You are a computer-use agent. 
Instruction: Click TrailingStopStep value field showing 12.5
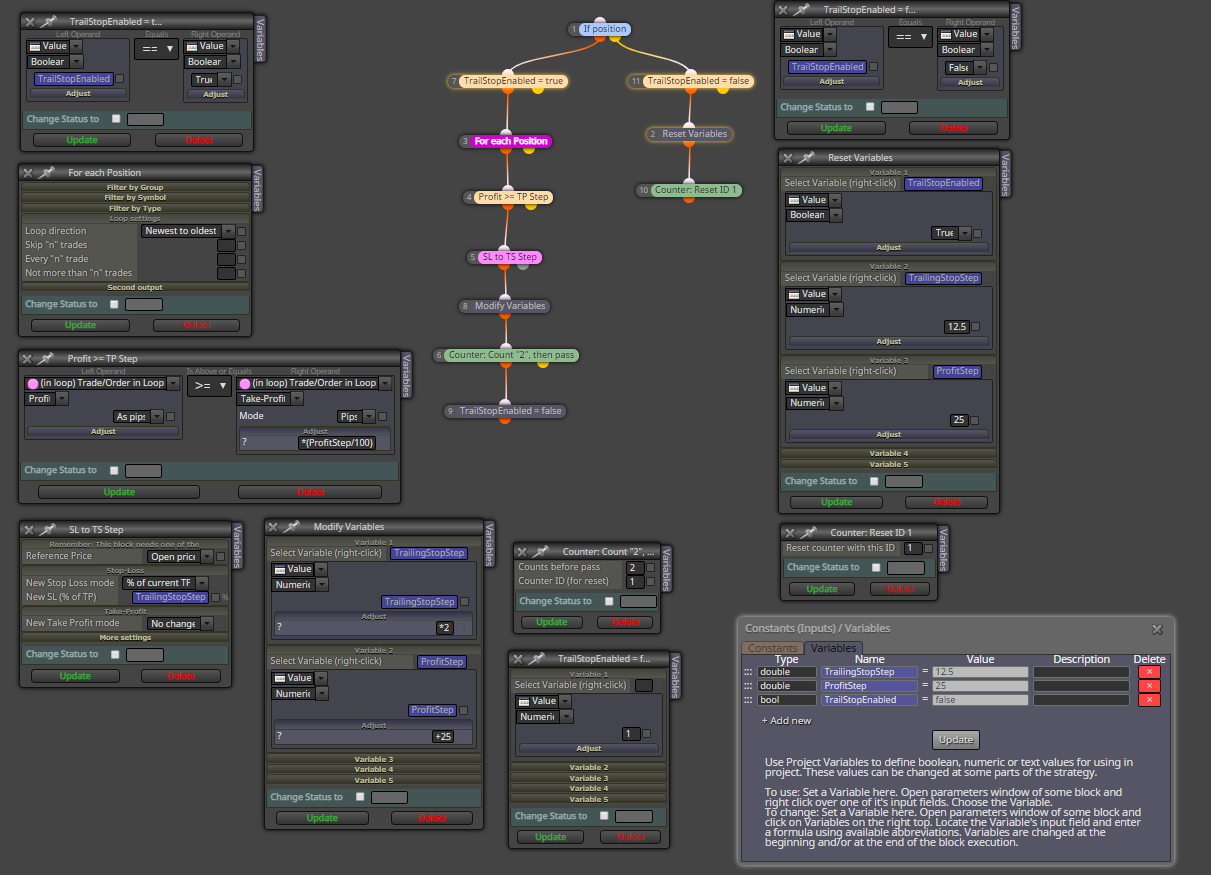click(980, 672)
